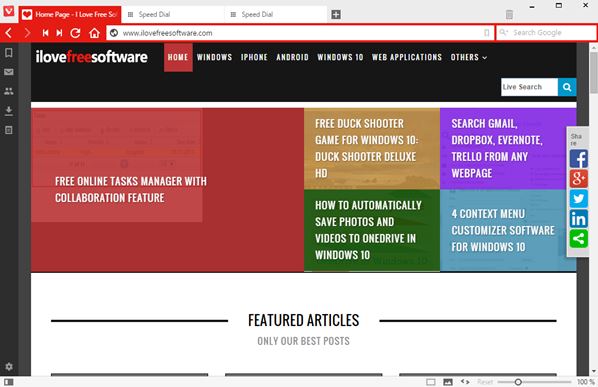This screenshot has height=387, width=598.
Task: Select HOME in the site navigation
Action: (x=178, y=57)
